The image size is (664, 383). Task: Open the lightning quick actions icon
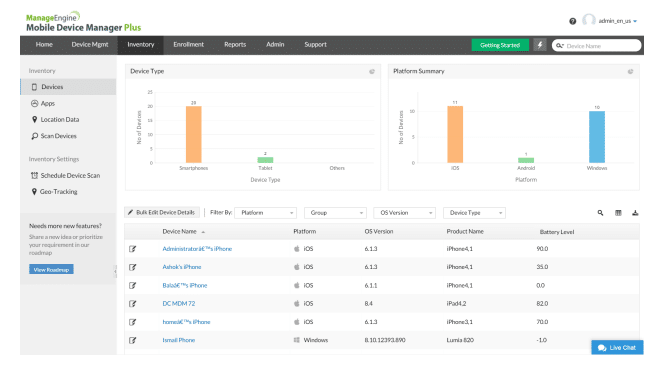point(540,45)
